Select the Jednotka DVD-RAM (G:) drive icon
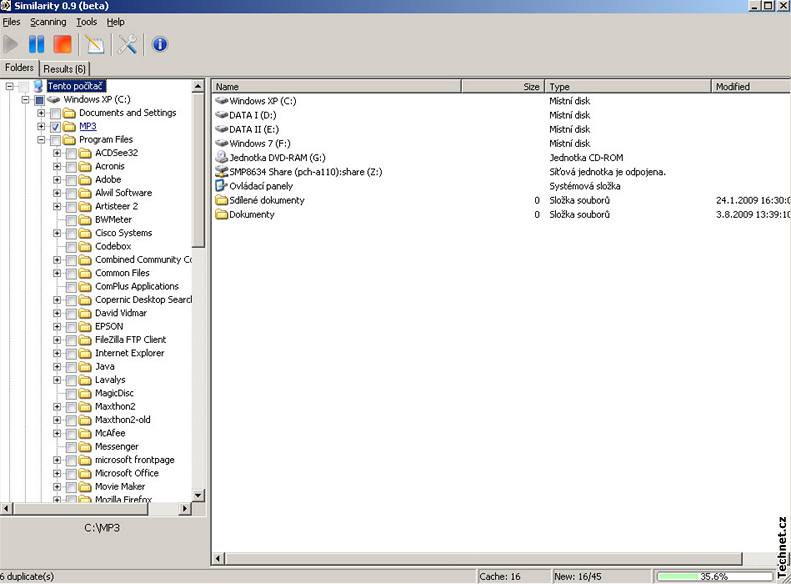The image size is (791, 584). (222, 158)
